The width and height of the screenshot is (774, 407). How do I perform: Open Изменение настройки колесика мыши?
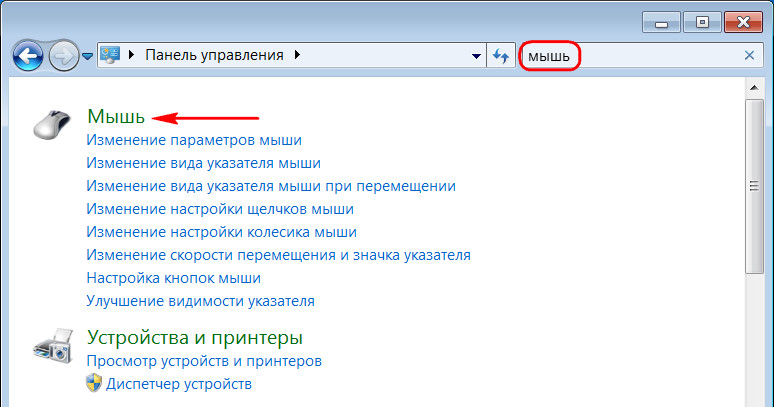[x=222, y=232]
